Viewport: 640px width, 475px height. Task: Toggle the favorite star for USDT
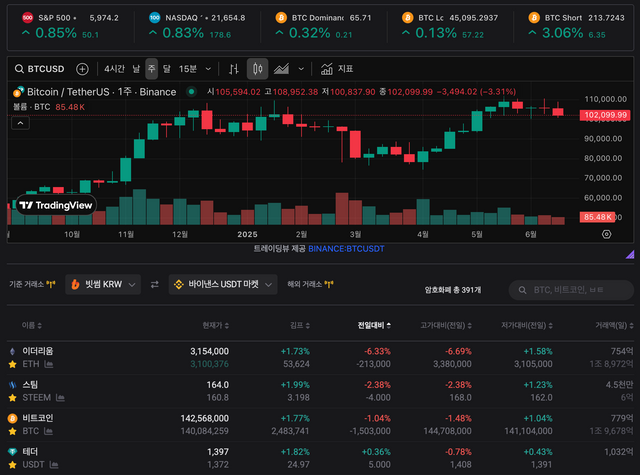point(13,465)
